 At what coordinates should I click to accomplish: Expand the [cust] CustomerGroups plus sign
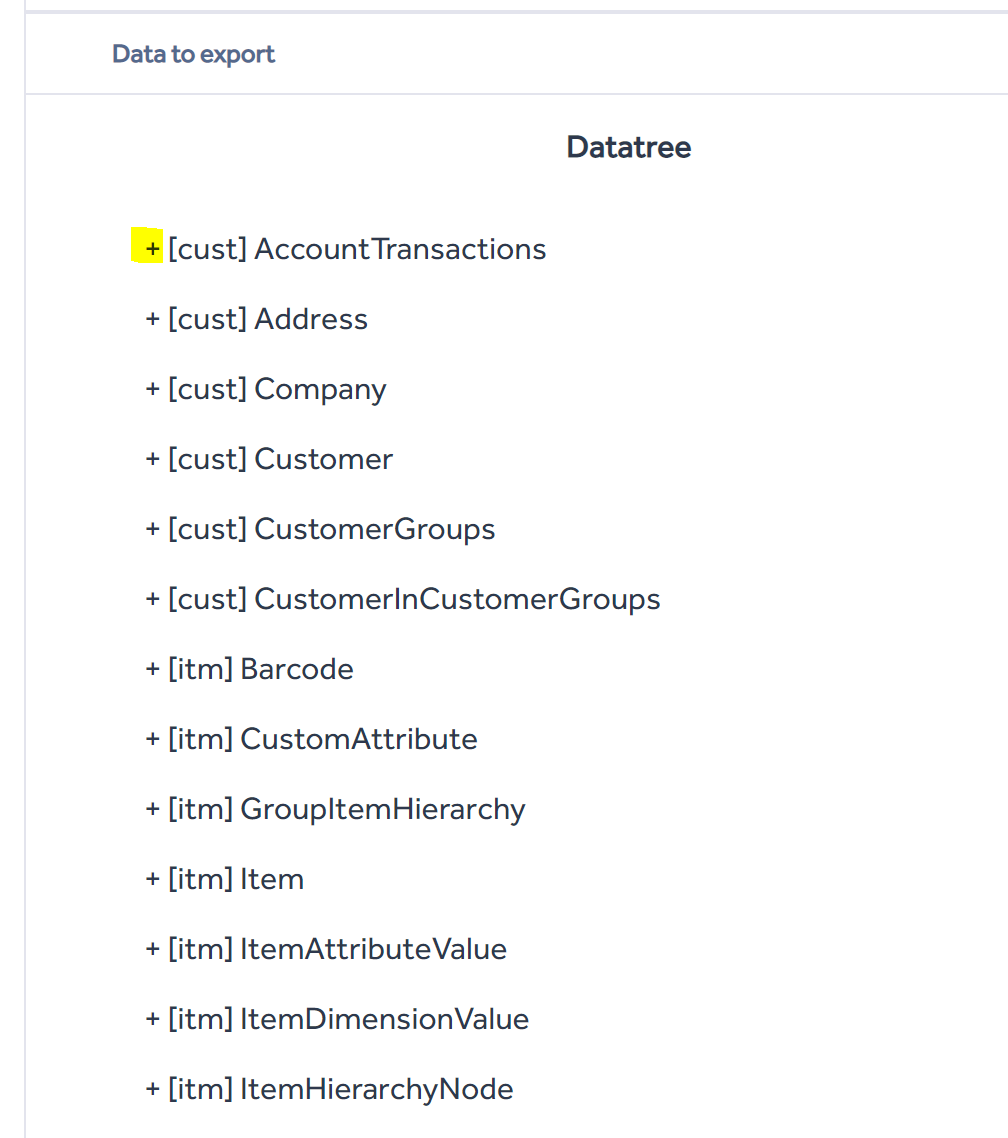(152, 529)
